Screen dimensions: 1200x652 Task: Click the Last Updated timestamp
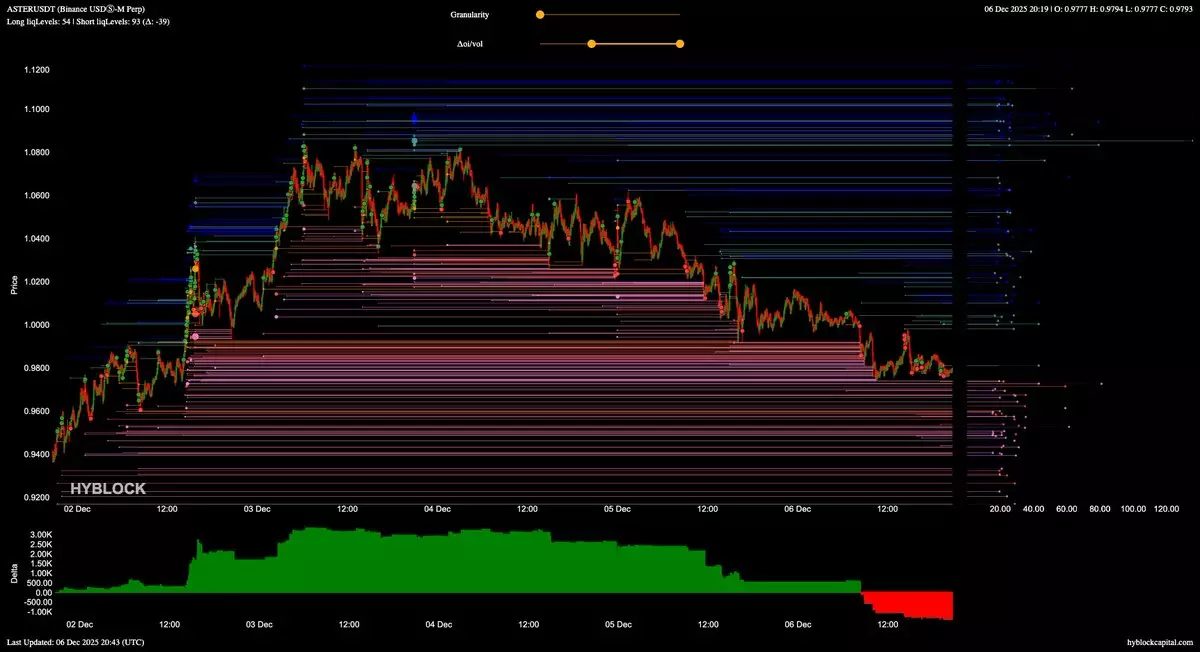75,641
